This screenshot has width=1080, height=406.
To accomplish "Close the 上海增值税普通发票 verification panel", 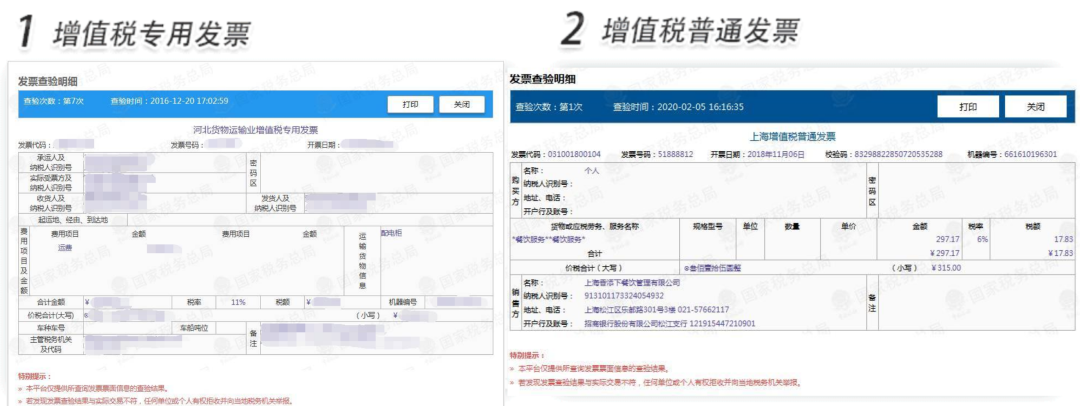I will tap(1035, 107).
